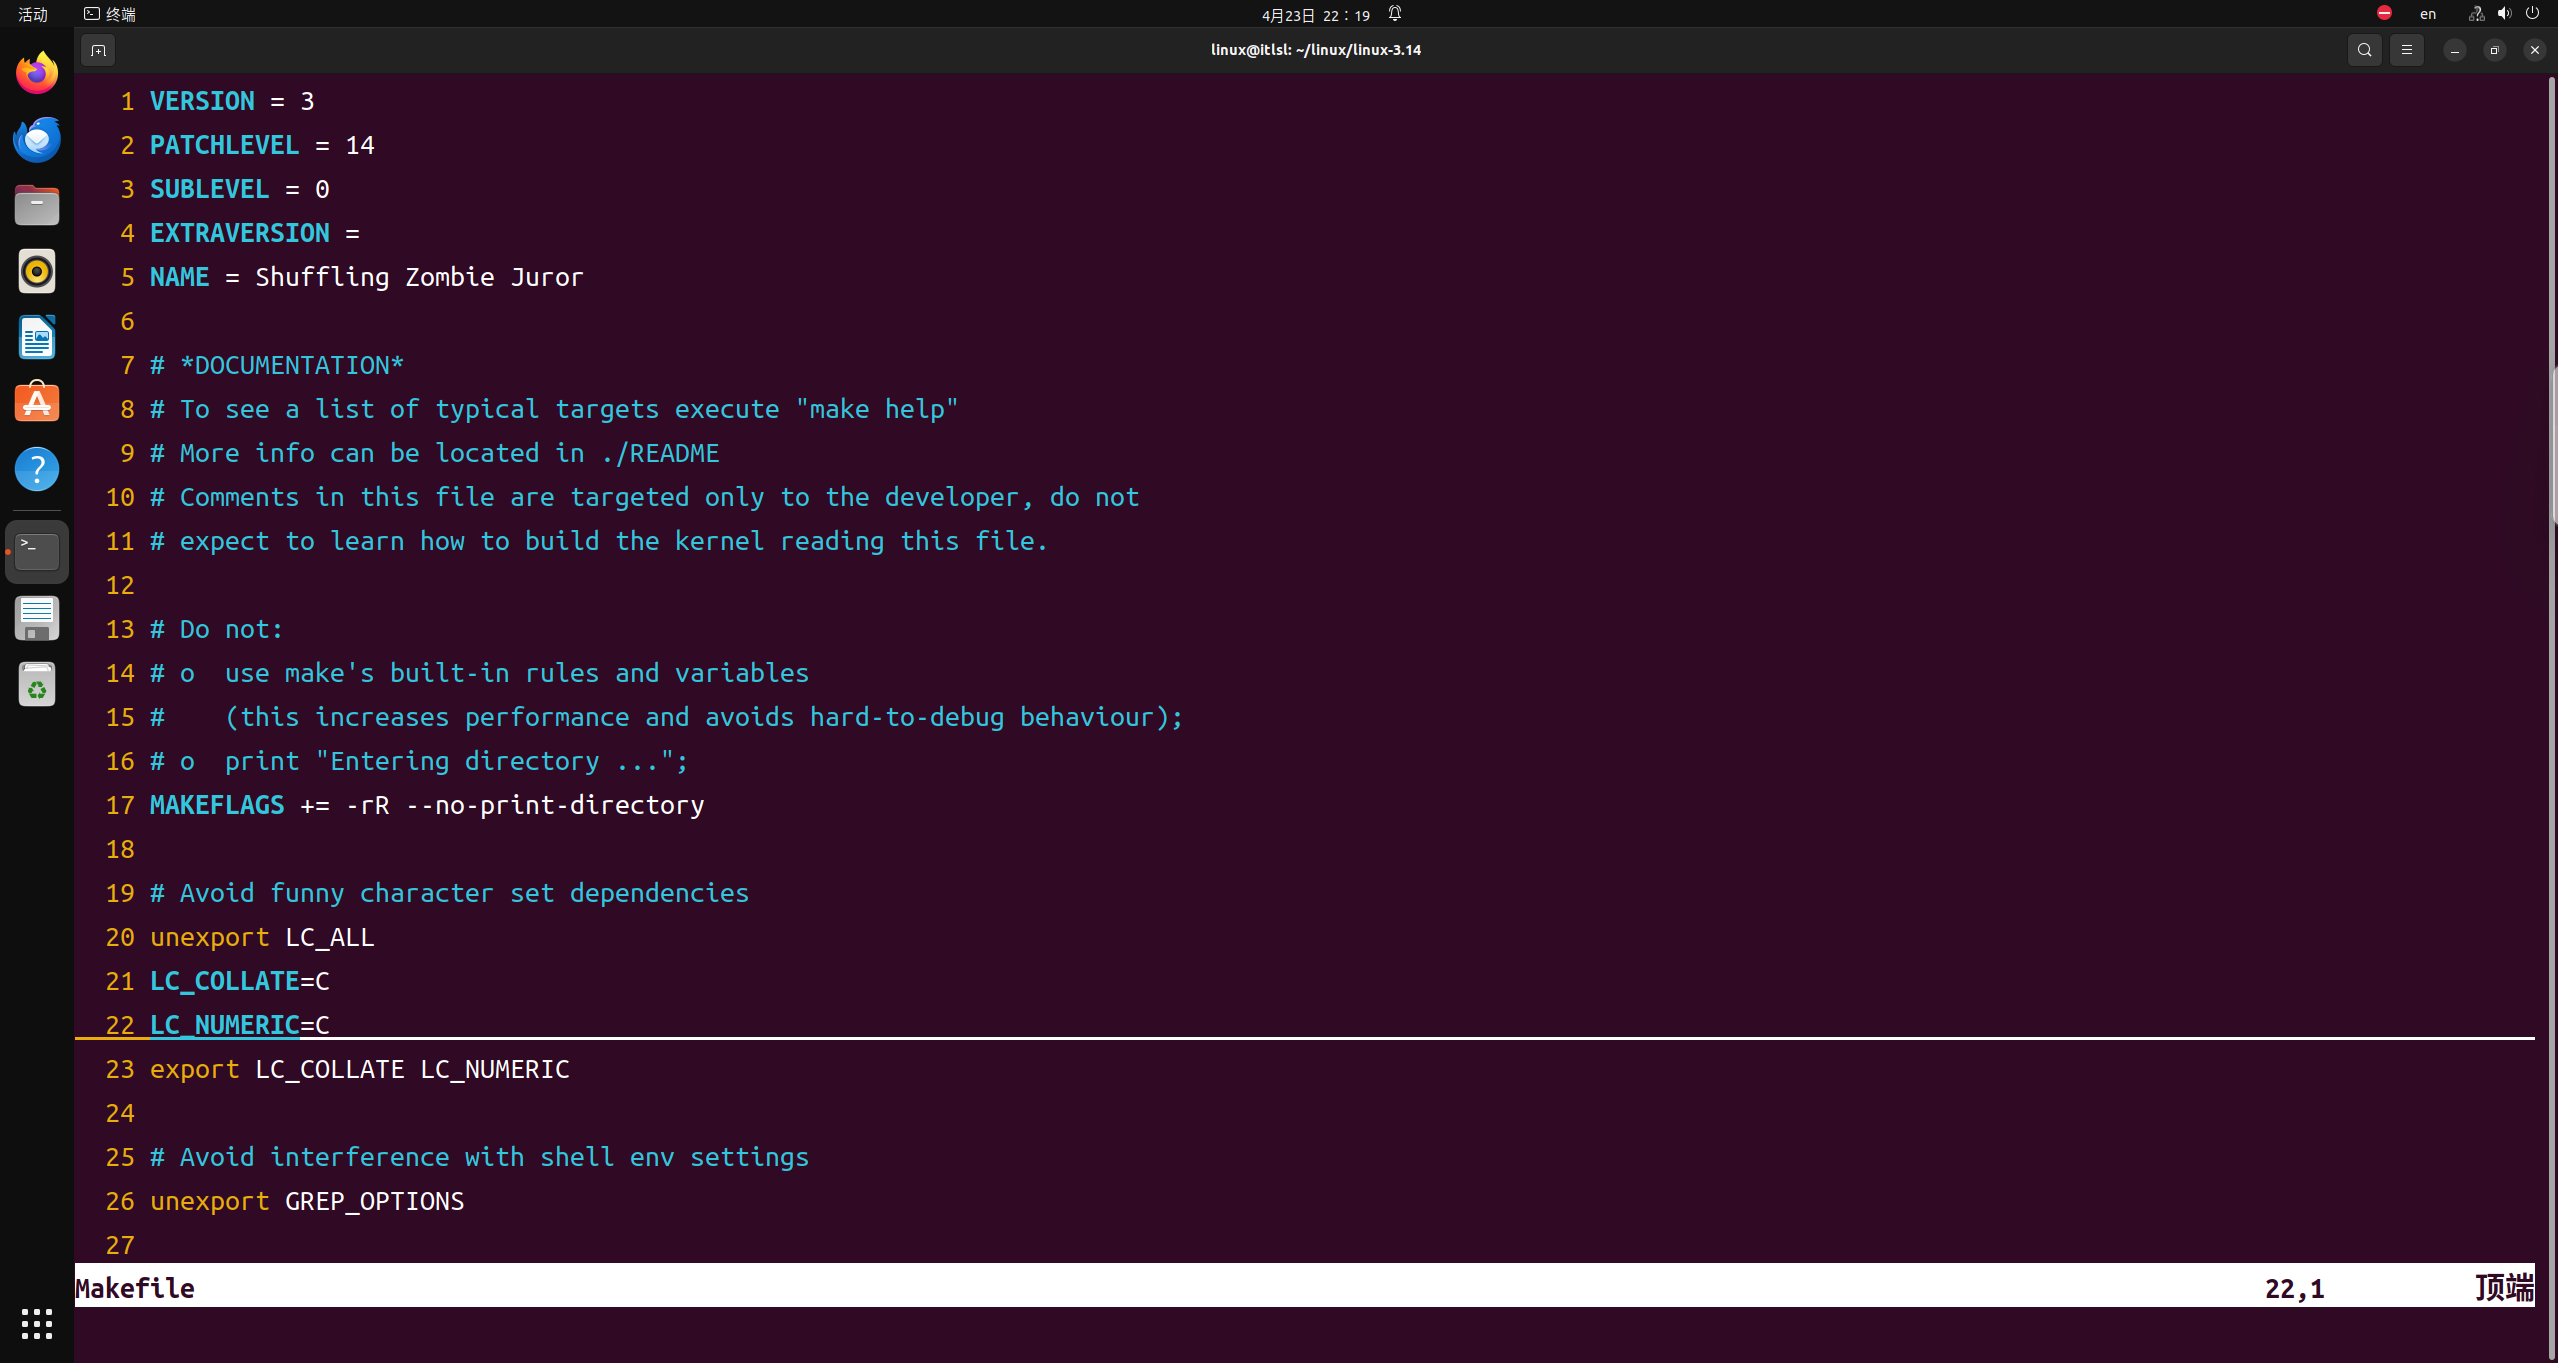Expand the en input source menu
The height and width of the screenshot is (1363, 2558).
click(2427, 14)
